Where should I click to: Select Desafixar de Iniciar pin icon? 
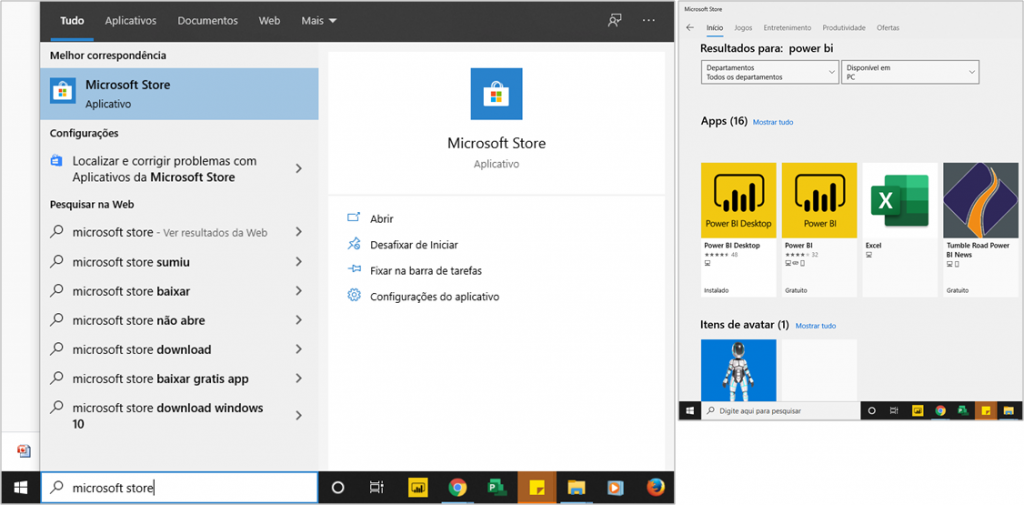tap(353, 244)
